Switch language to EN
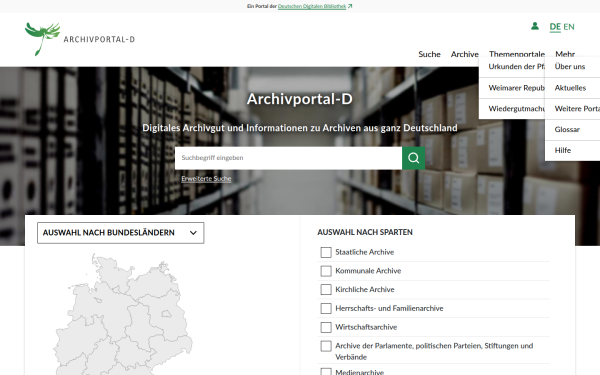 (569, 26)
